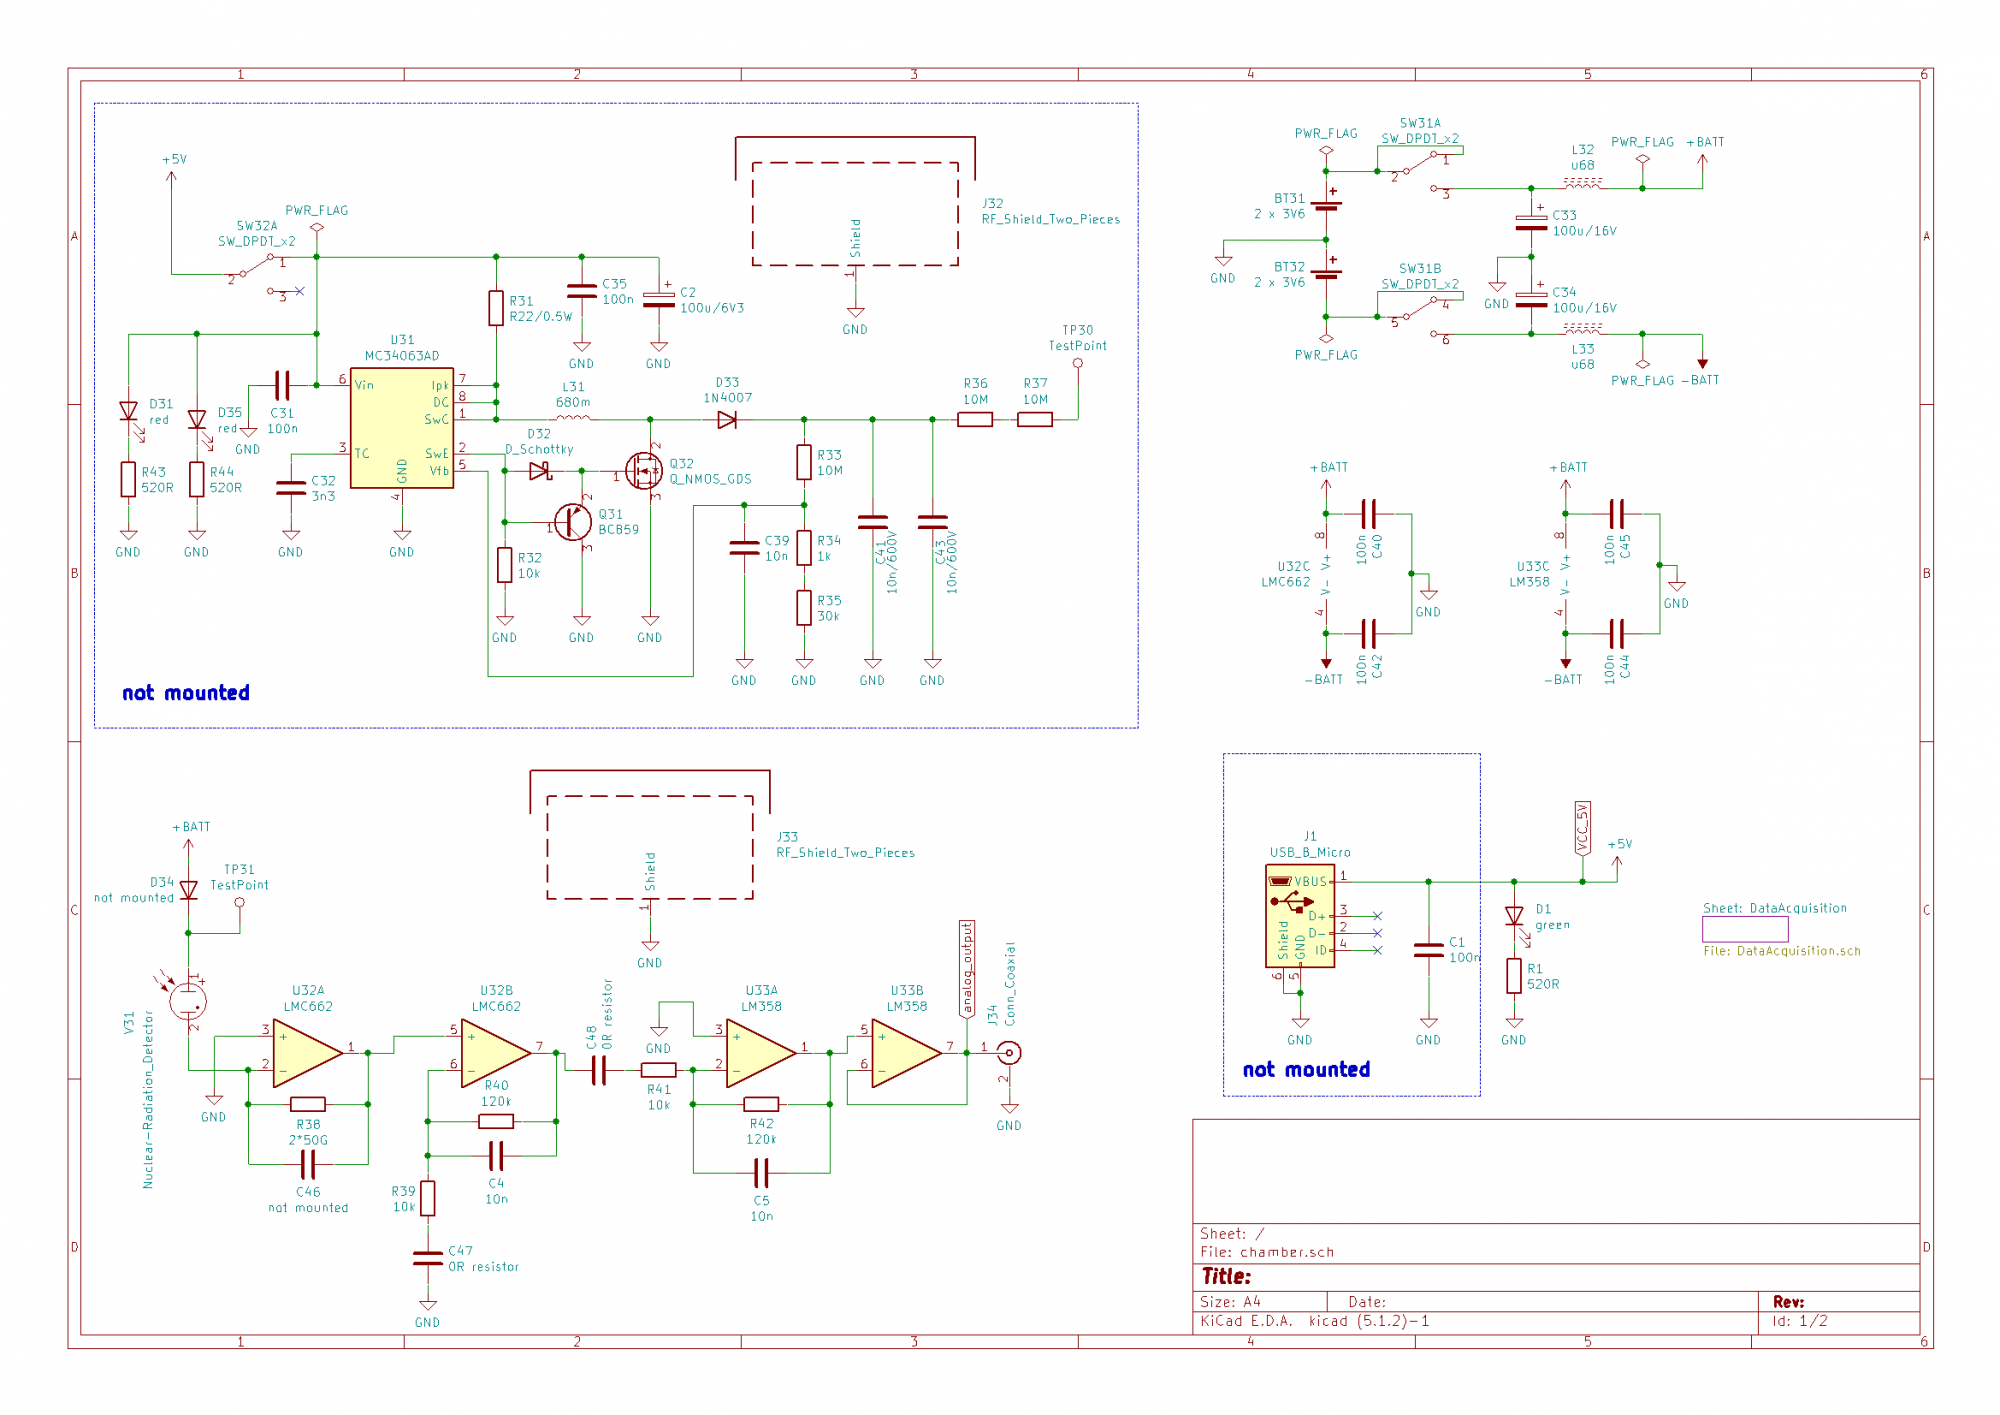Select the C1 100n capacitor symbol

tap(1428, 950)
